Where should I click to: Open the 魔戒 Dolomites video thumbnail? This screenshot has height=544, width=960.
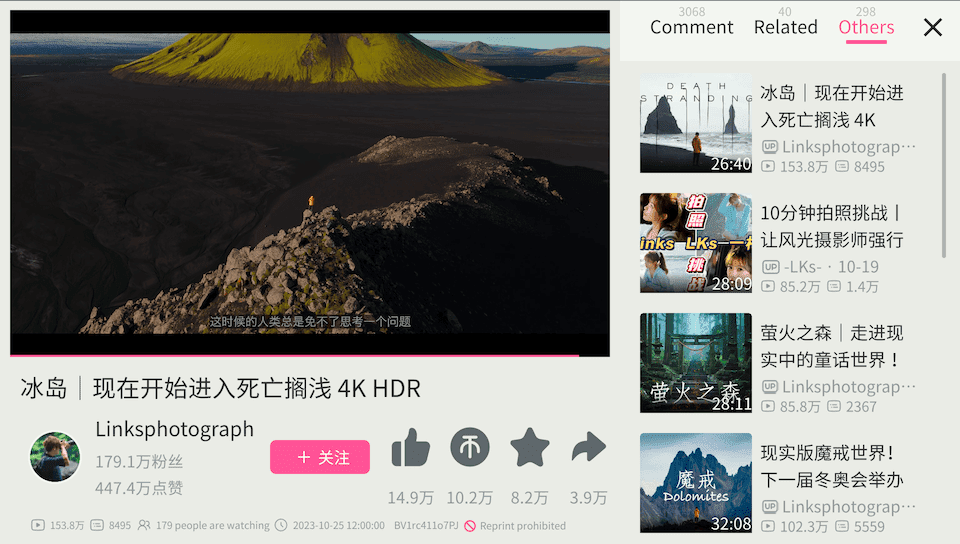[x=696, y=483]
